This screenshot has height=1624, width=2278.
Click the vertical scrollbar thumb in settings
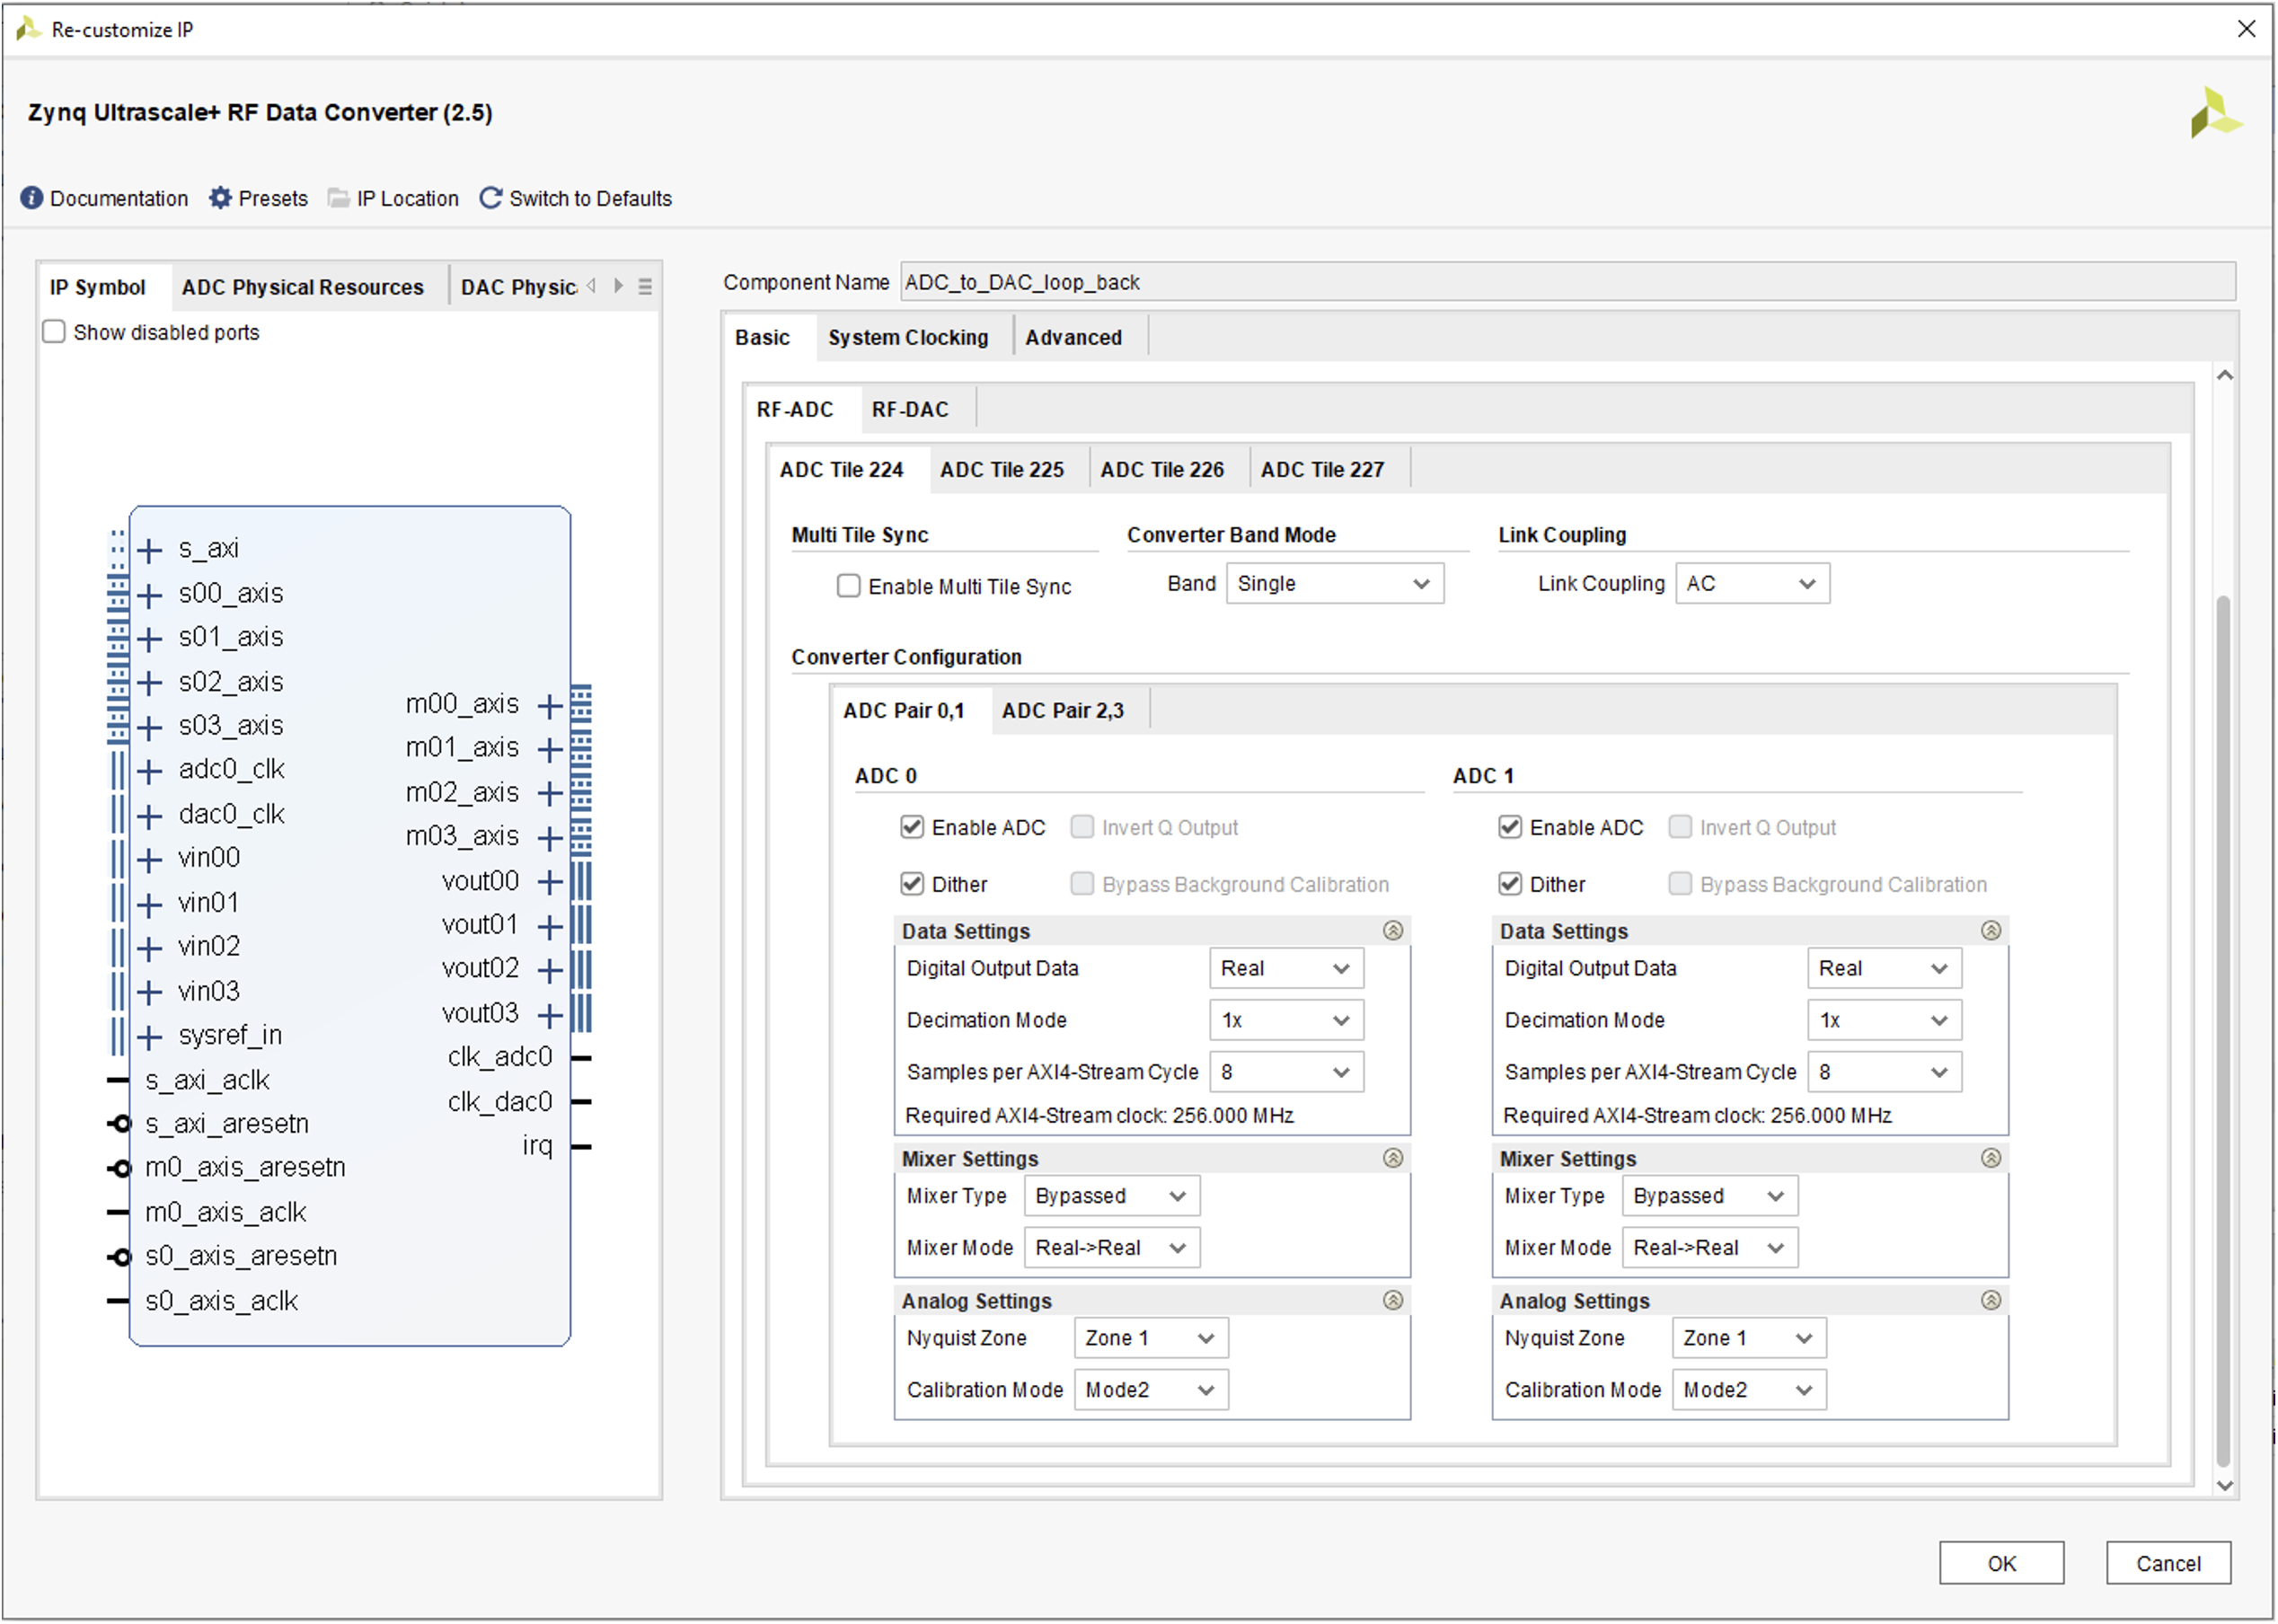pos(2223,1030)
